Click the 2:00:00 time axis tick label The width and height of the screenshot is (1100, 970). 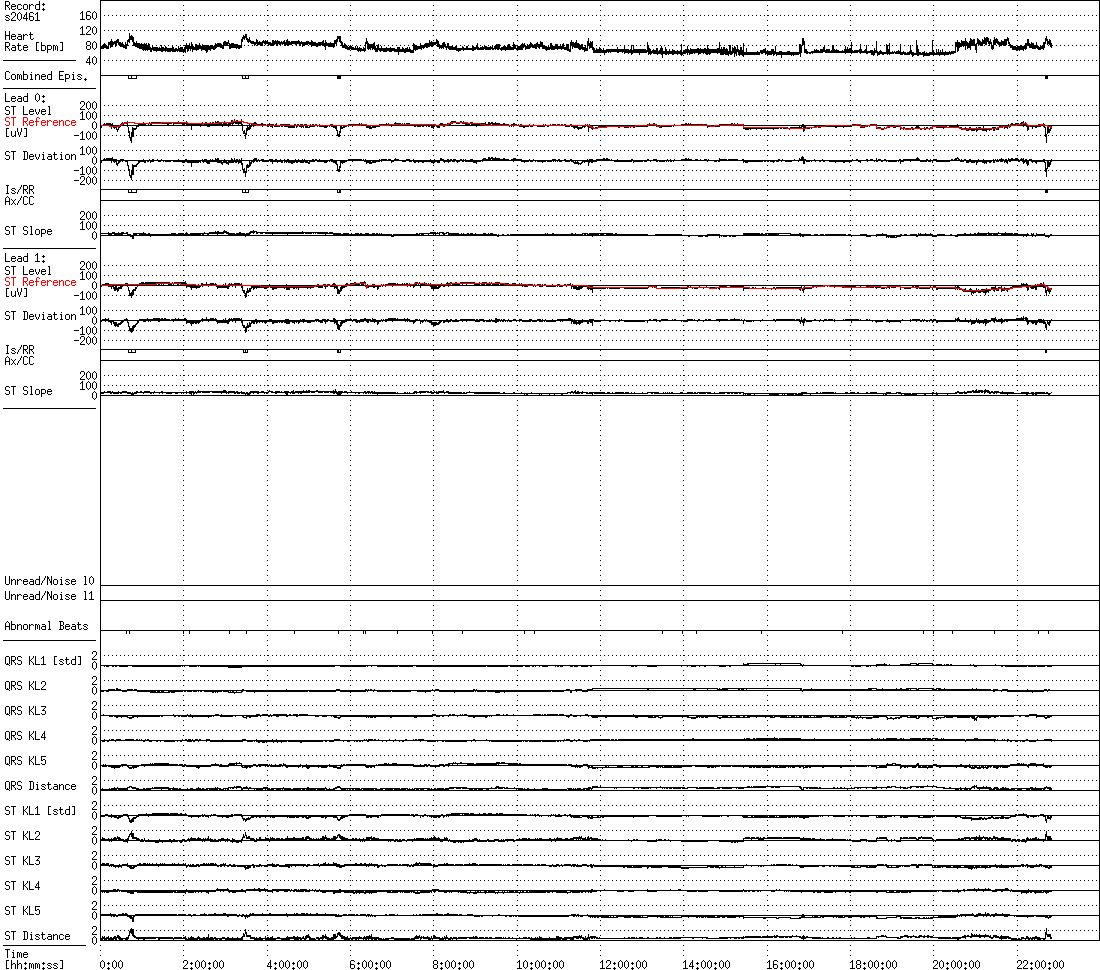(205, 964)
